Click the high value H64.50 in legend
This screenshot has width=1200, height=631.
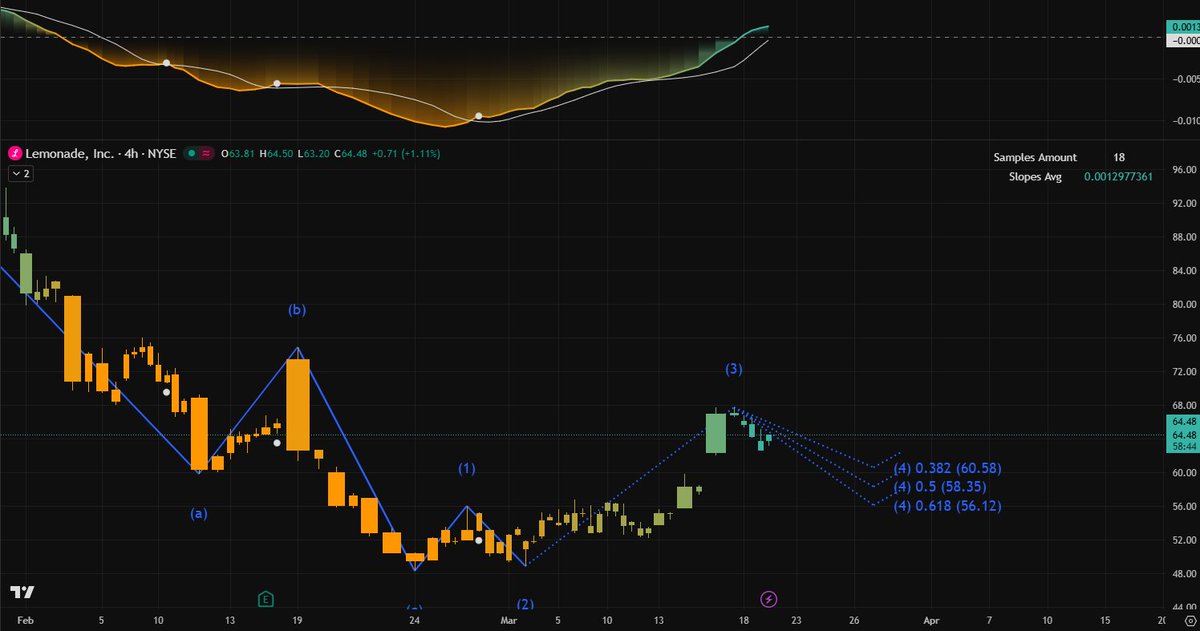276,154
